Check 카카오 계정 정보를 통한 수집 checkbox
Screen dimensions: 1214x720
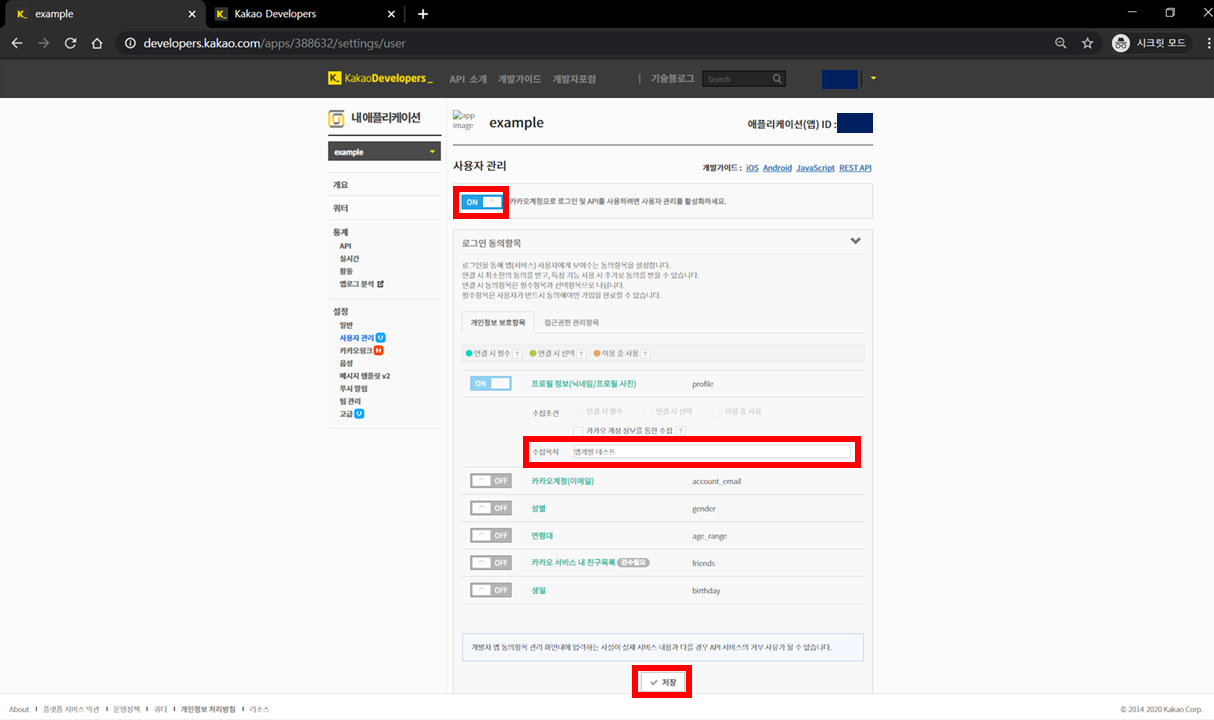coord(578,430)
